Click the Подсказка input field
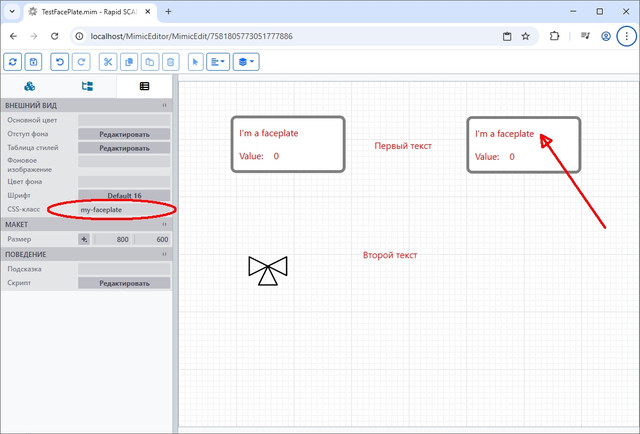Image resolution: width=640 pixels, height=434 pixels. tap(124, 269)
